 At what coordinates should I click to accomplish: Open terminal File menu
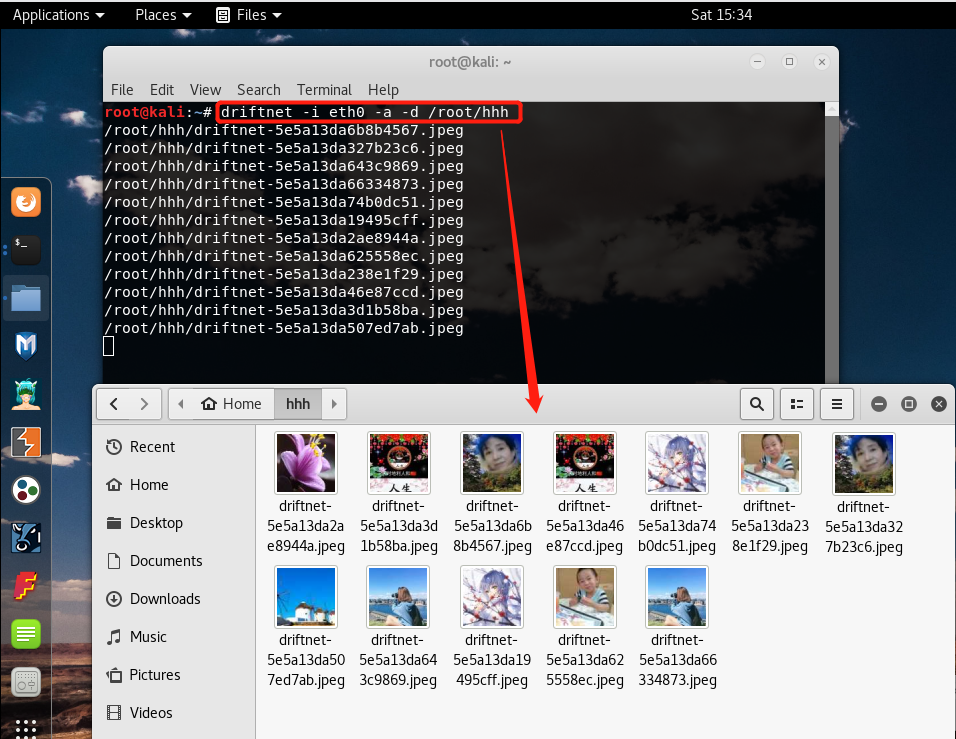coord(122,90)
